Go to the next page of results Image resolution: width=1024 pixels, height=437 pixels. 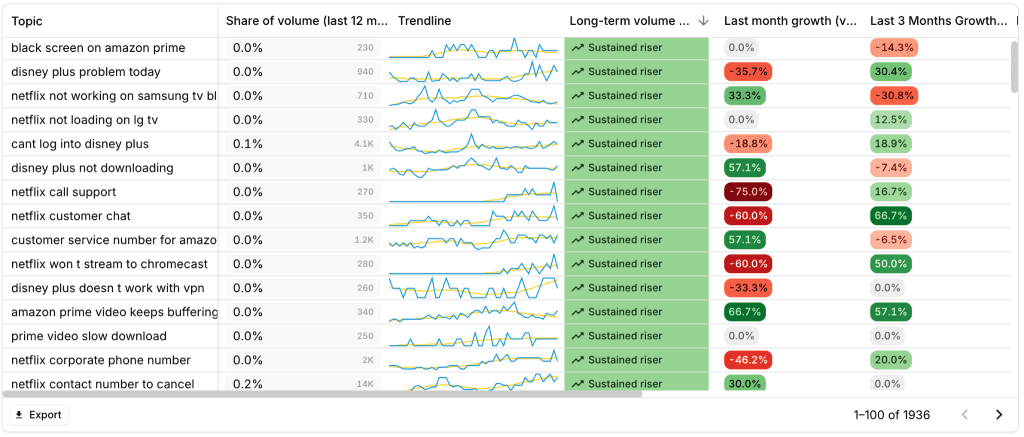click(999, 415)
